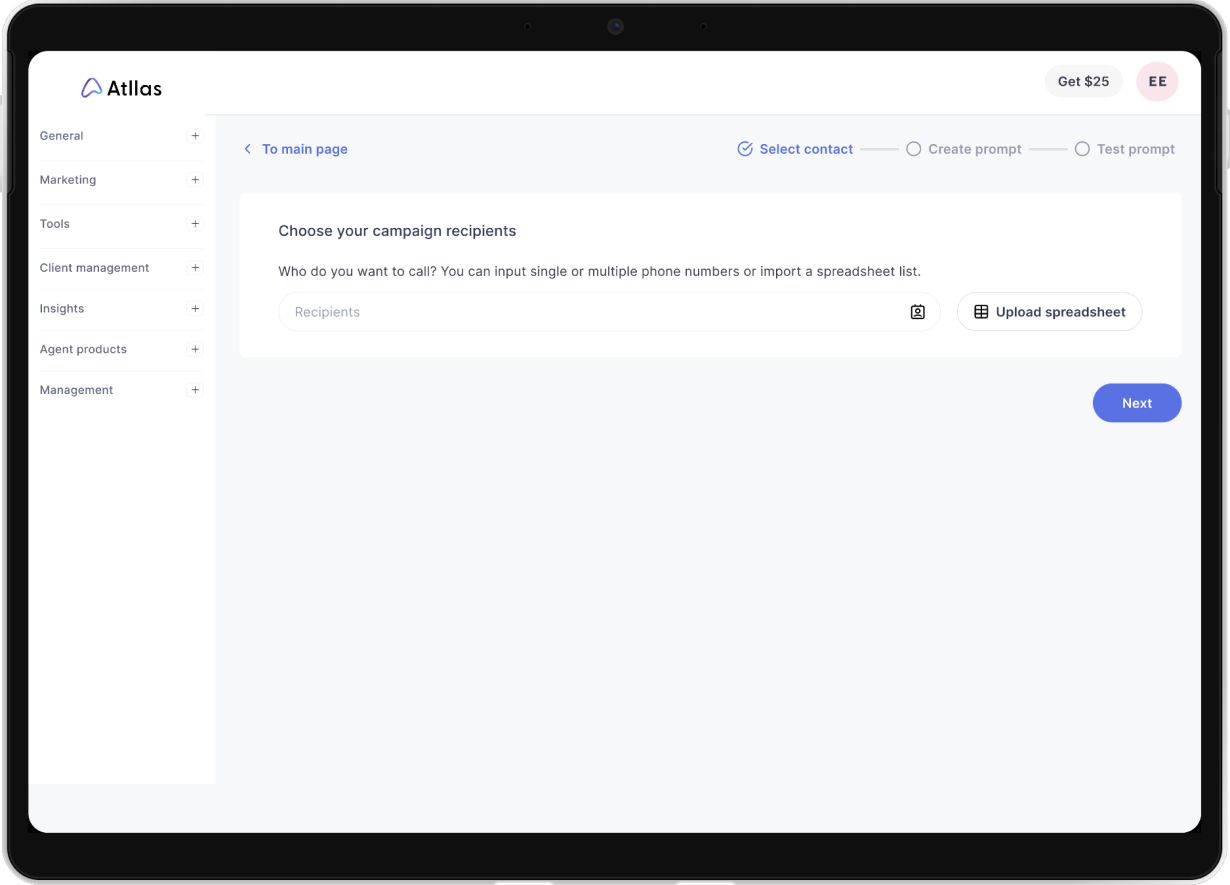Focus the Recipients input field

pos(590,312)
